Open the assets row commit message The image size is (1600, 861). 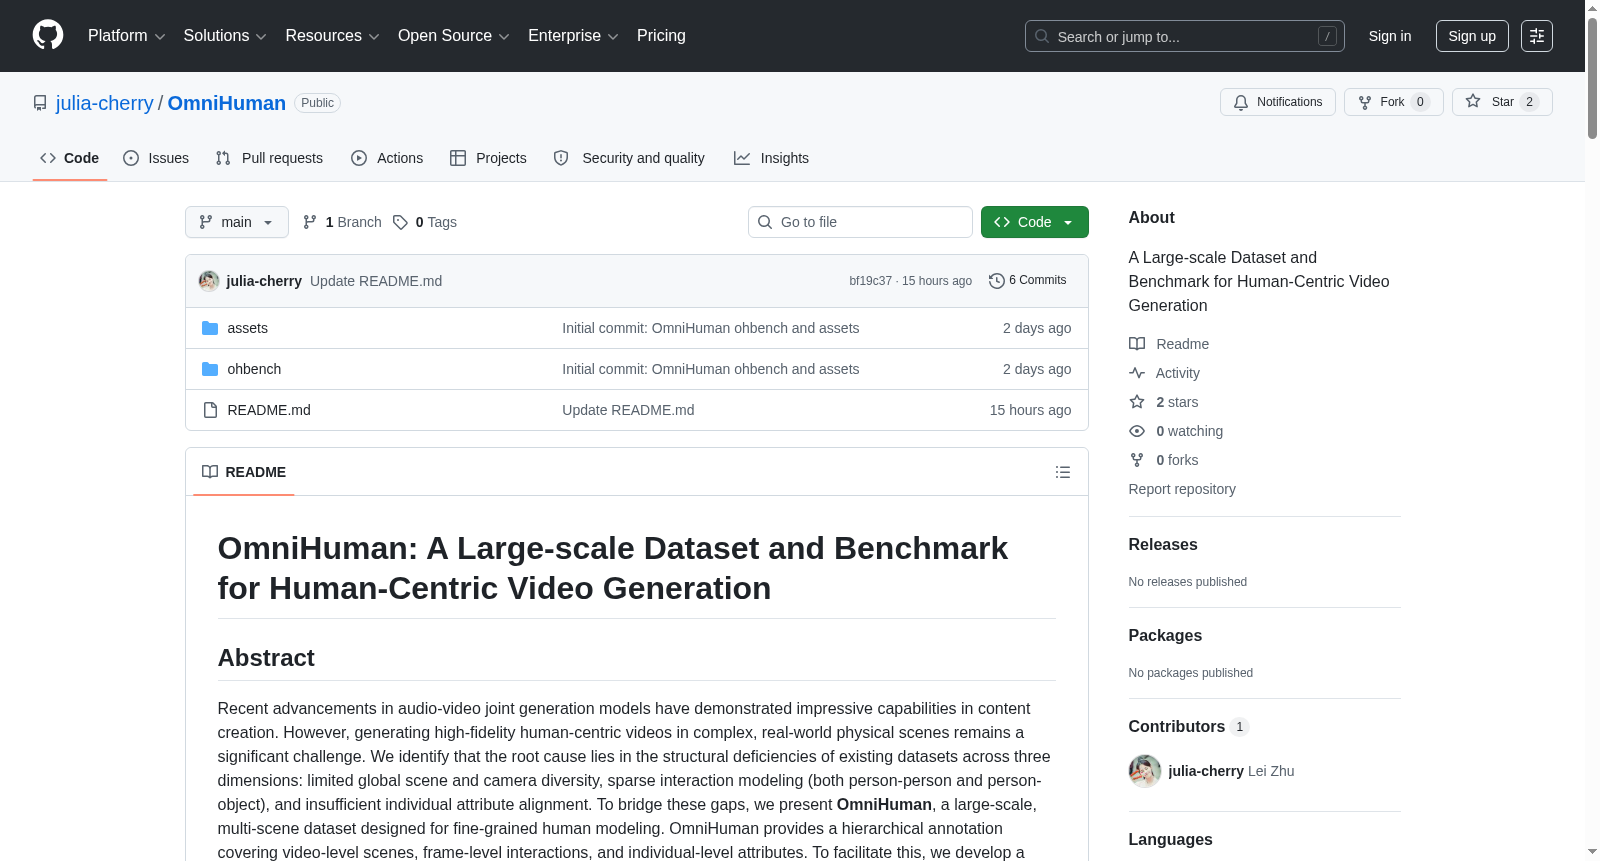pyautogui.click(x=711, y=328)
